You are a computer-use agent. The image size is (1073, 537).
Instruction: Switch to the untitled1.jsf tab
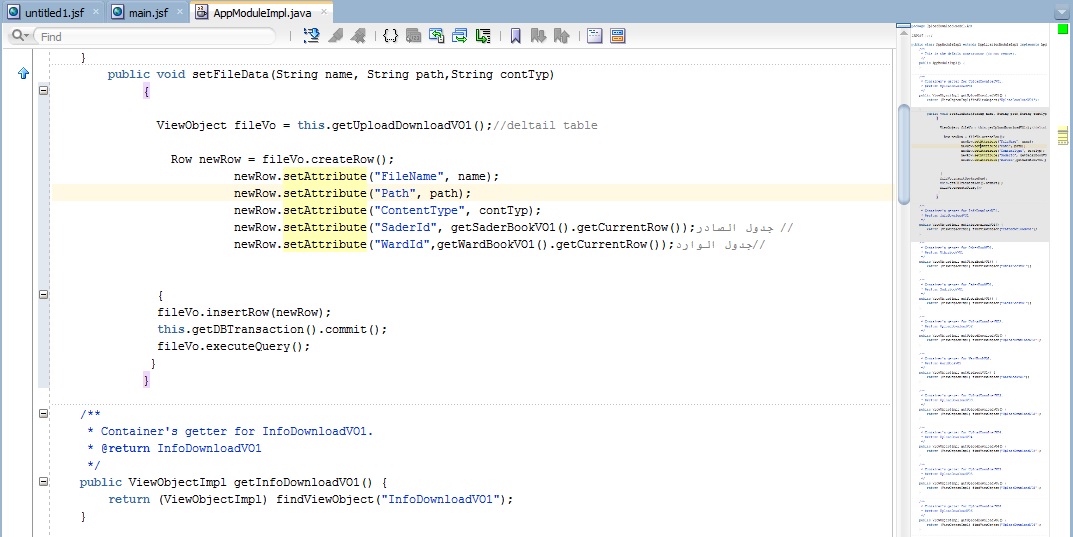[x=48, y=12]
